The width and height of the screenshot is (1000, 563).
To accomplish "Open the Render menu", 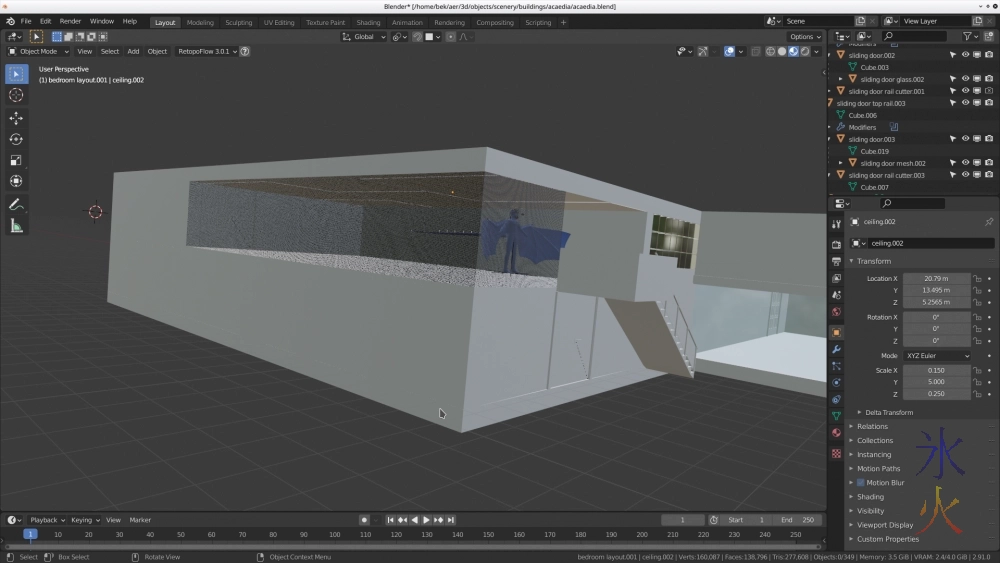I will pos(70,21).
